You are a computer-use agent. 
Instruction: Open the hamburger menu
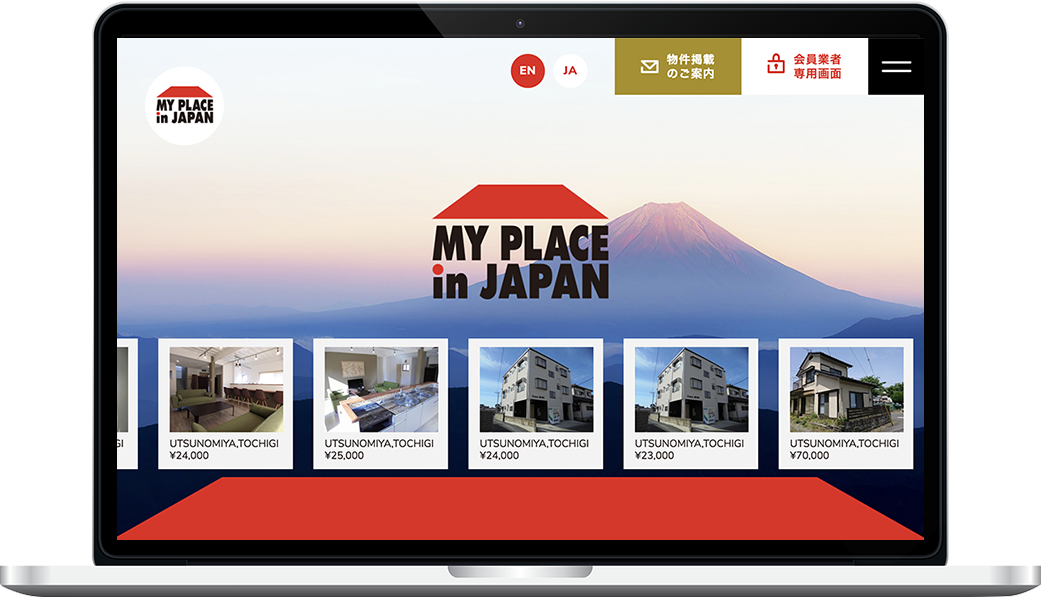pyautogui.click(x=896, y=67)
